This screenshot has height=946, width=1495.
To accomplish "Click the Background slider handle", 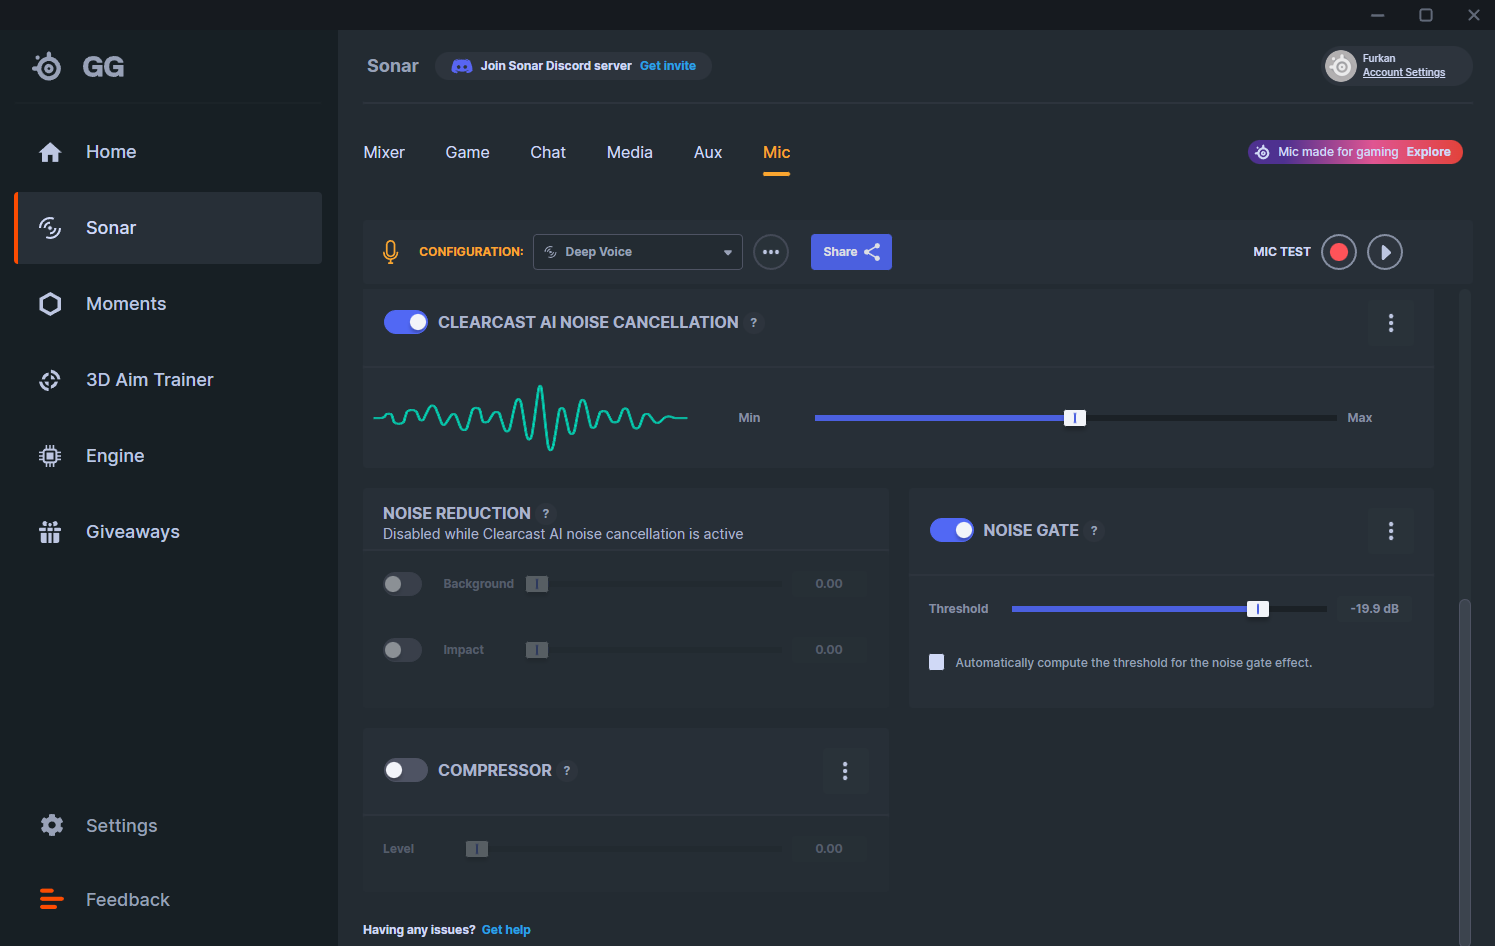I will coord(537,584).
